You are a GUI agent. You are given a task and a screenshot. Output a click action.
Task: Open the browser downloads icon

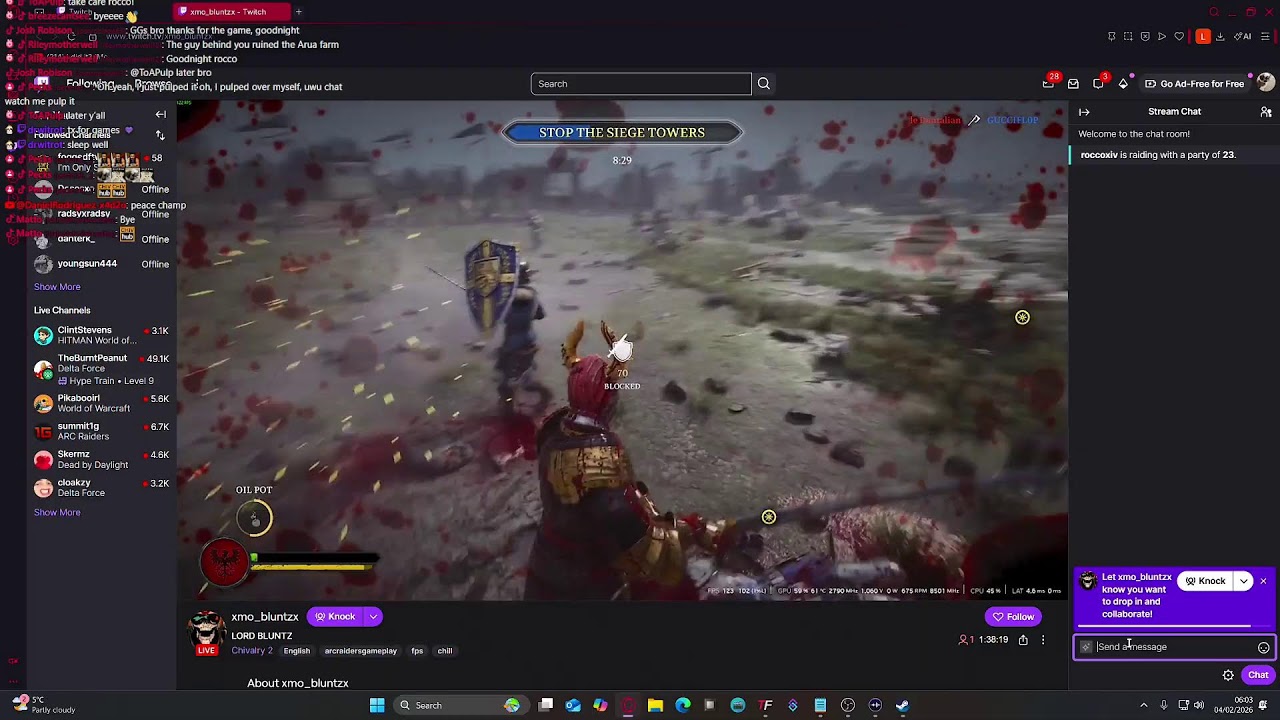tap(1220, 37)
